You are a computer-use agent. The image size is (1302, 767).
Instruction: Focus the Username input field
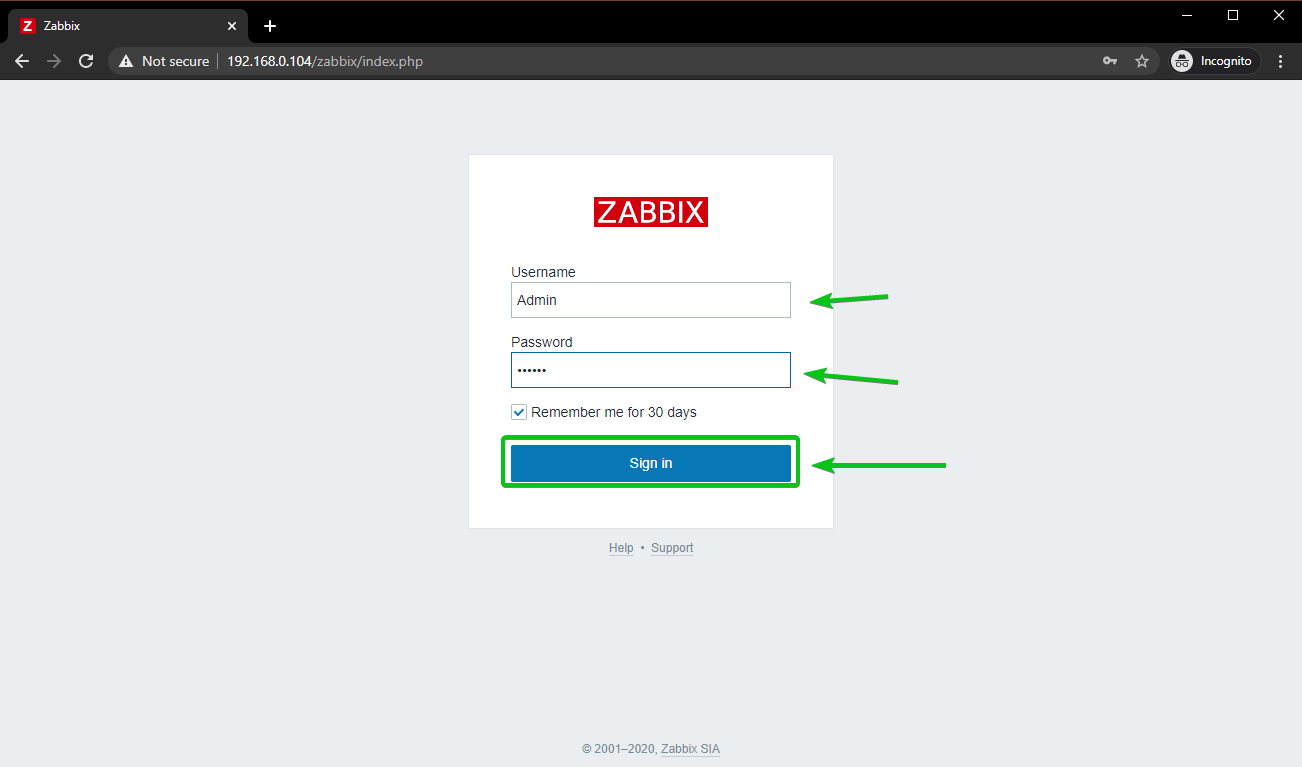tap(651, 300)
